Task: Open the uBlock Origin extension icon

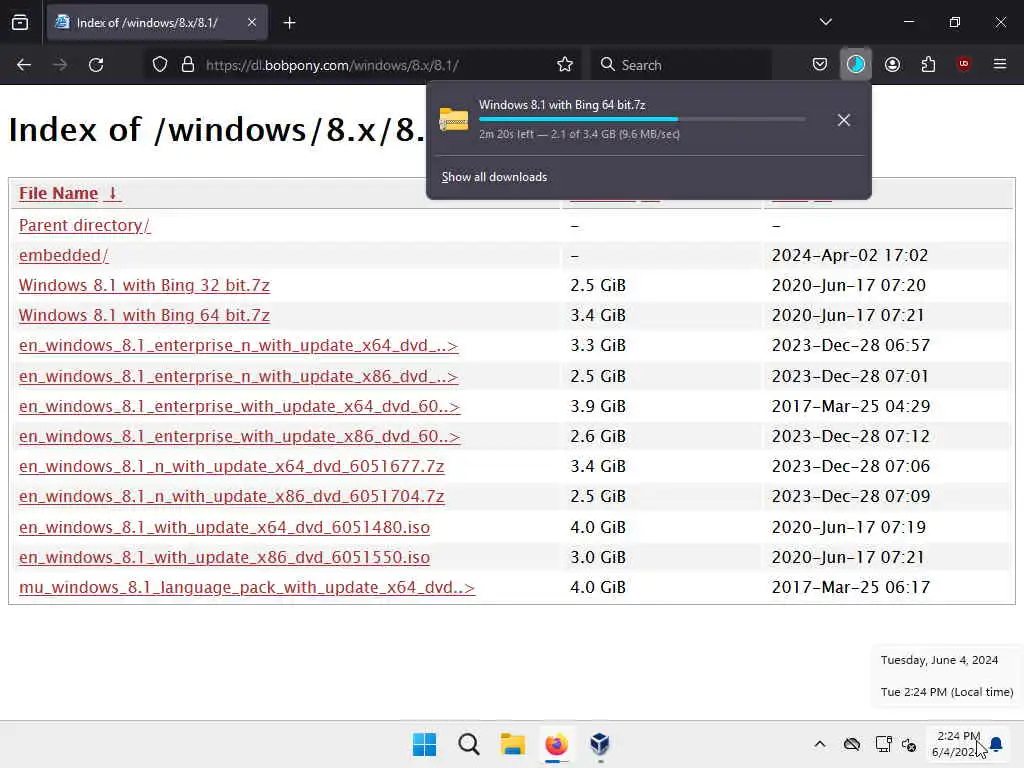Action: tap(963, 64)
